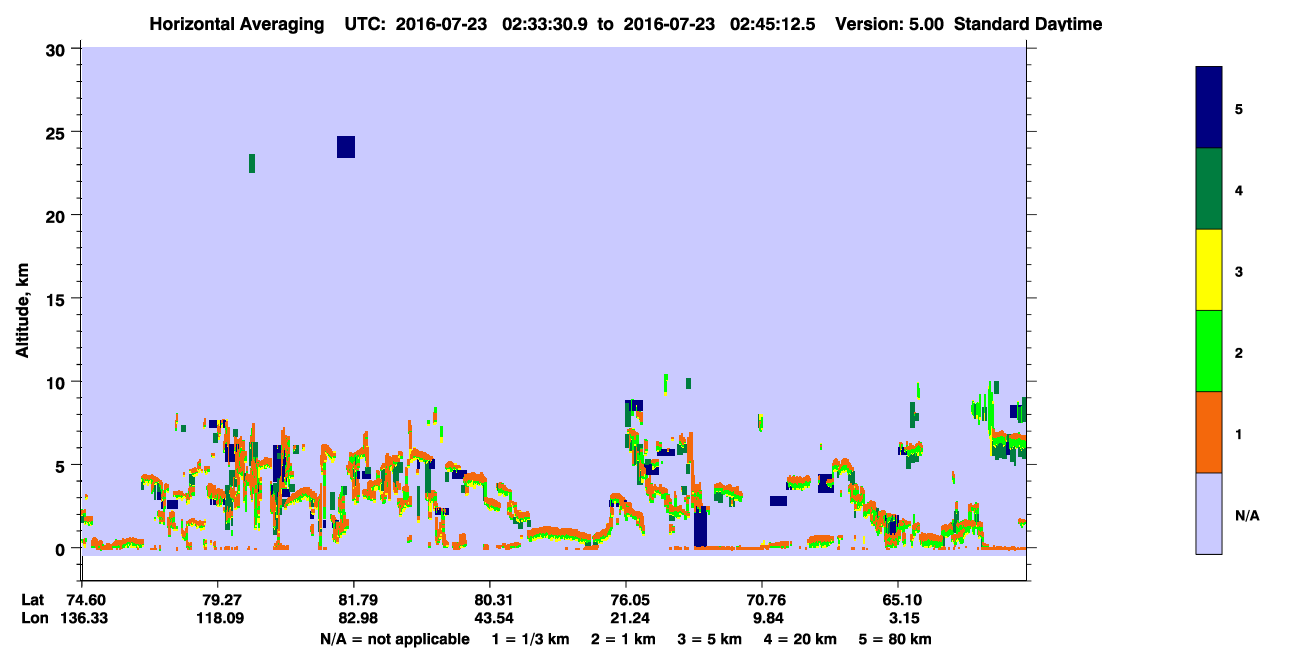
Task: Click the 'Lat' row label
Action: 33,600
